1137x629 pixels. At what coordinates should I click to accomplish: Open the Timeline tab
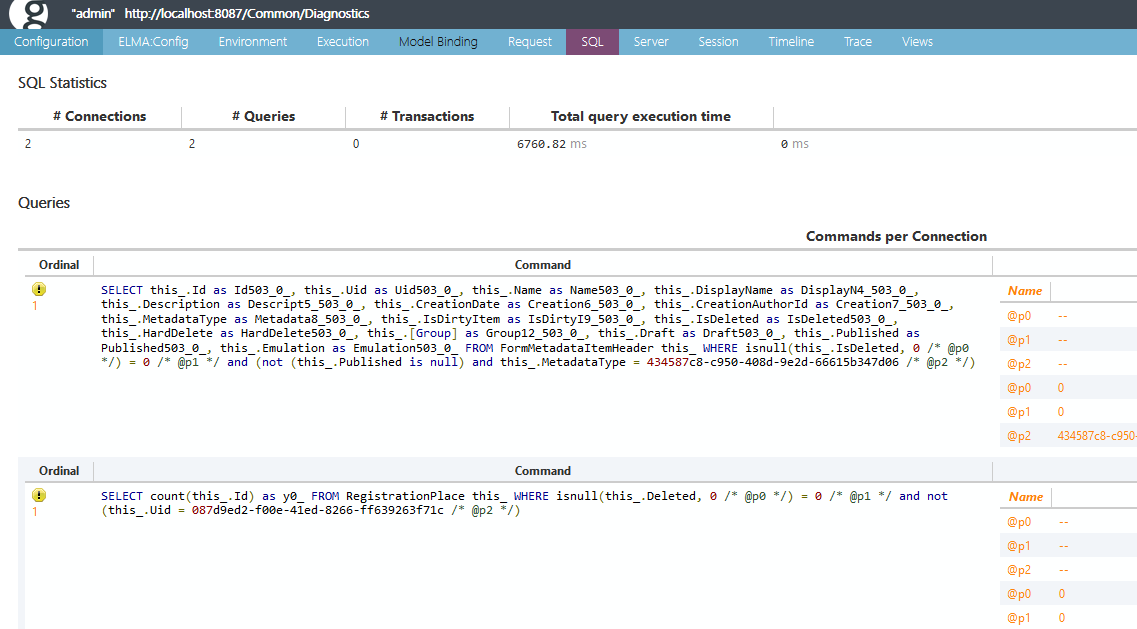[791, 42]
